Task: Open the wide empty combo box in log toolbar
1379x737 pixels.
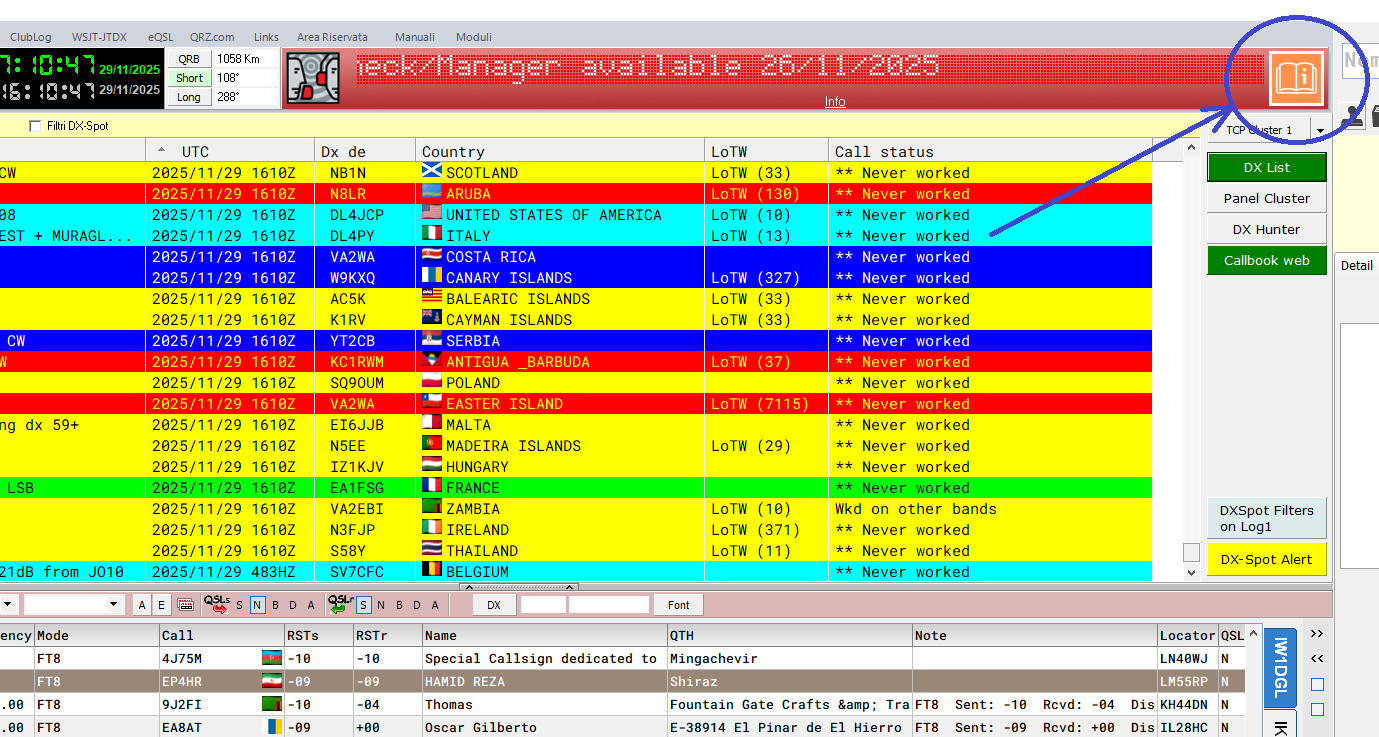Action: pyautogui.click(x=74, y=604)
